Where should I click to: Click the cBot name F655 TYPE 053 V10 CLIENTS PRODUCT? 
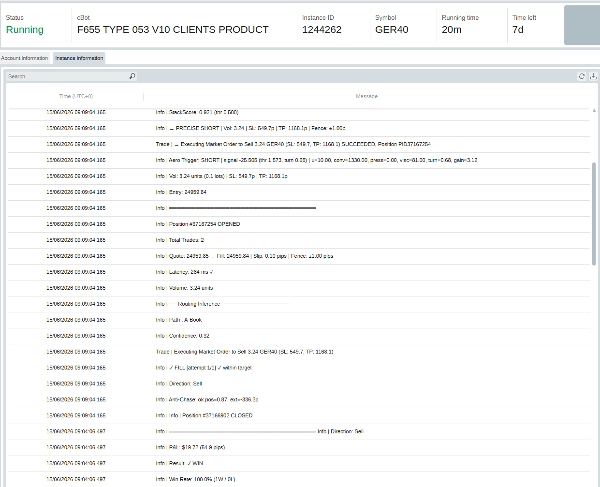click(x=173, y=30)
